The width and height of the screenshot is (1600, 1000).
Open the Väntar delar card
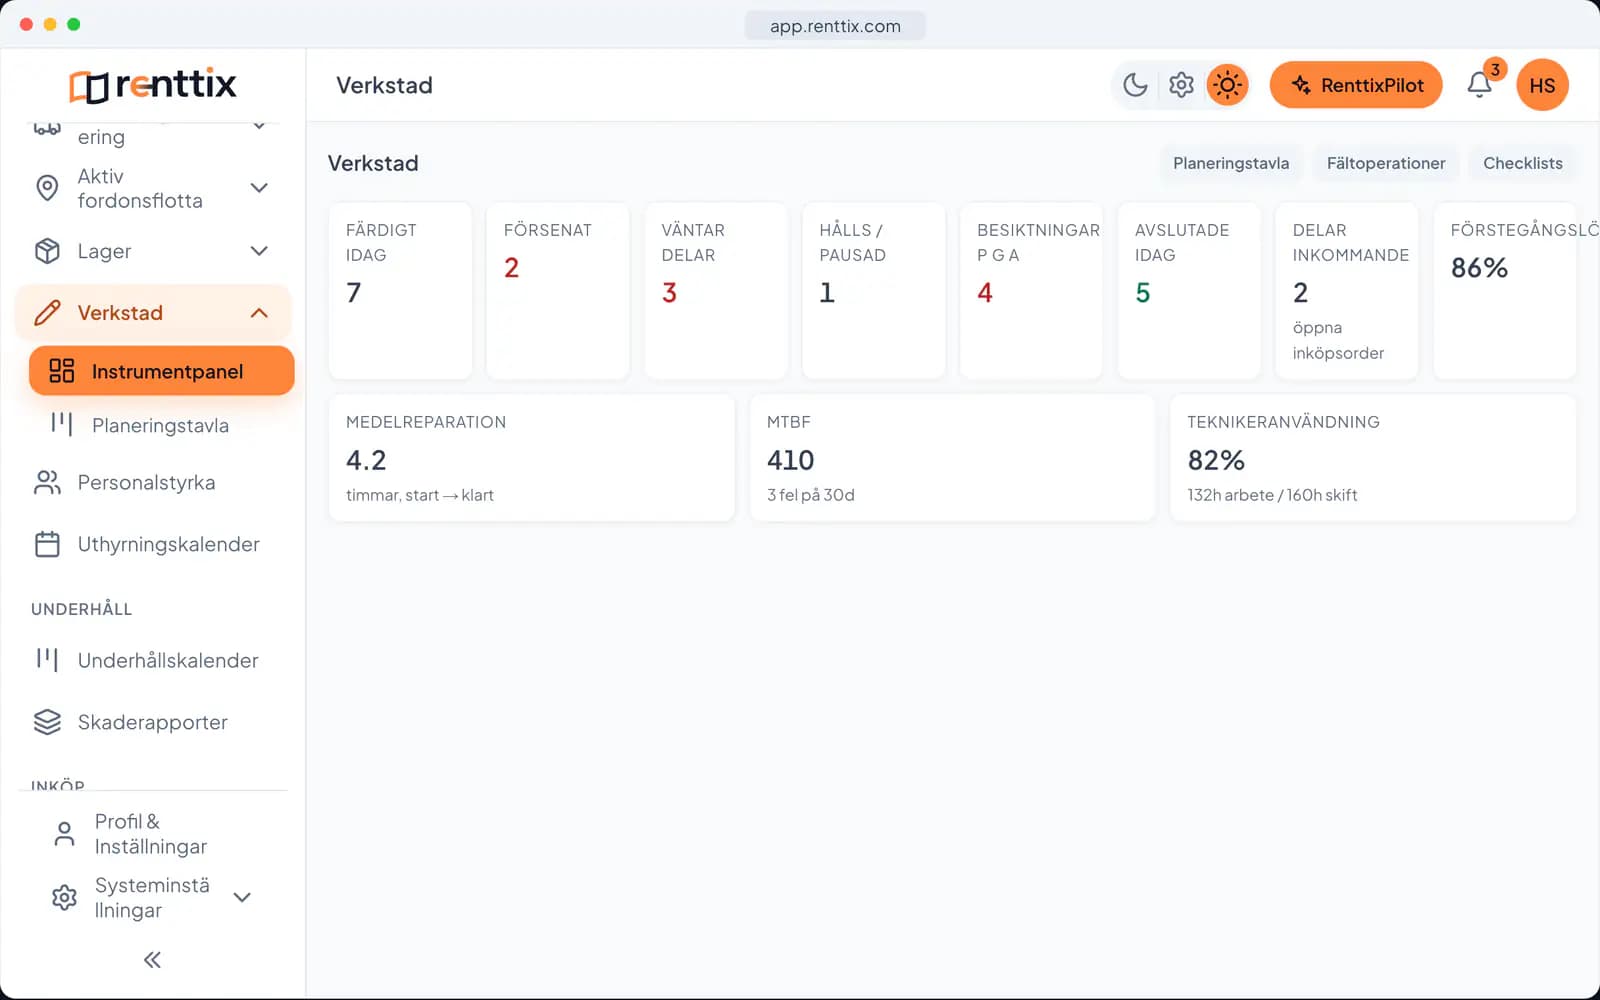716,291
